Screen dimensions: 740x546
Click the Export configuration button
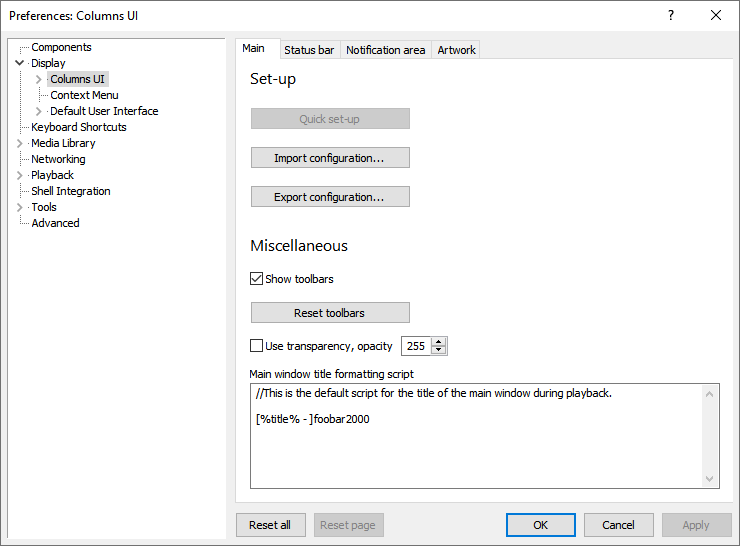point(329,197)
